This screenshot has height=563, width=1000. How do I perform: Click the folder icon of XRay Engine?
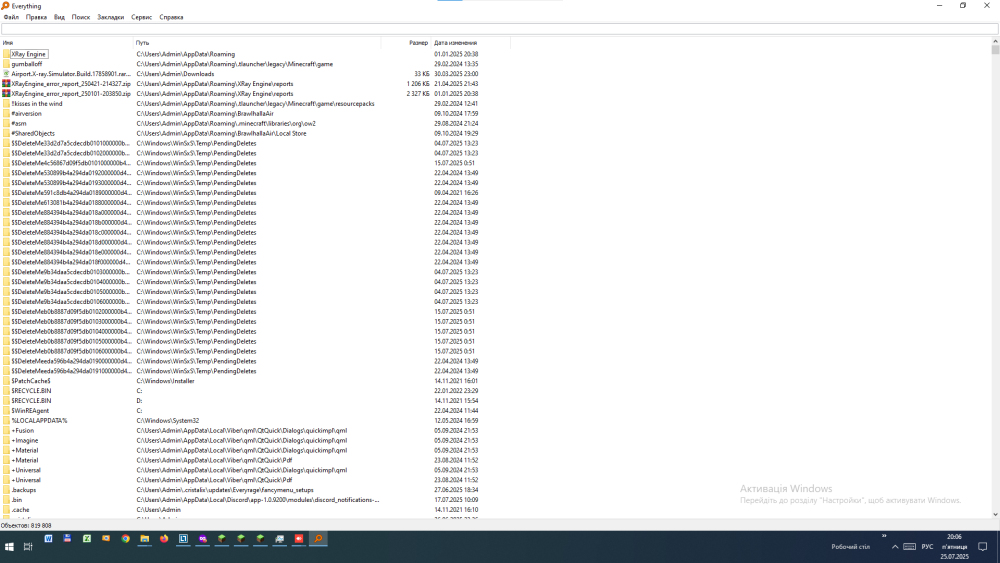tap(6, 54)
